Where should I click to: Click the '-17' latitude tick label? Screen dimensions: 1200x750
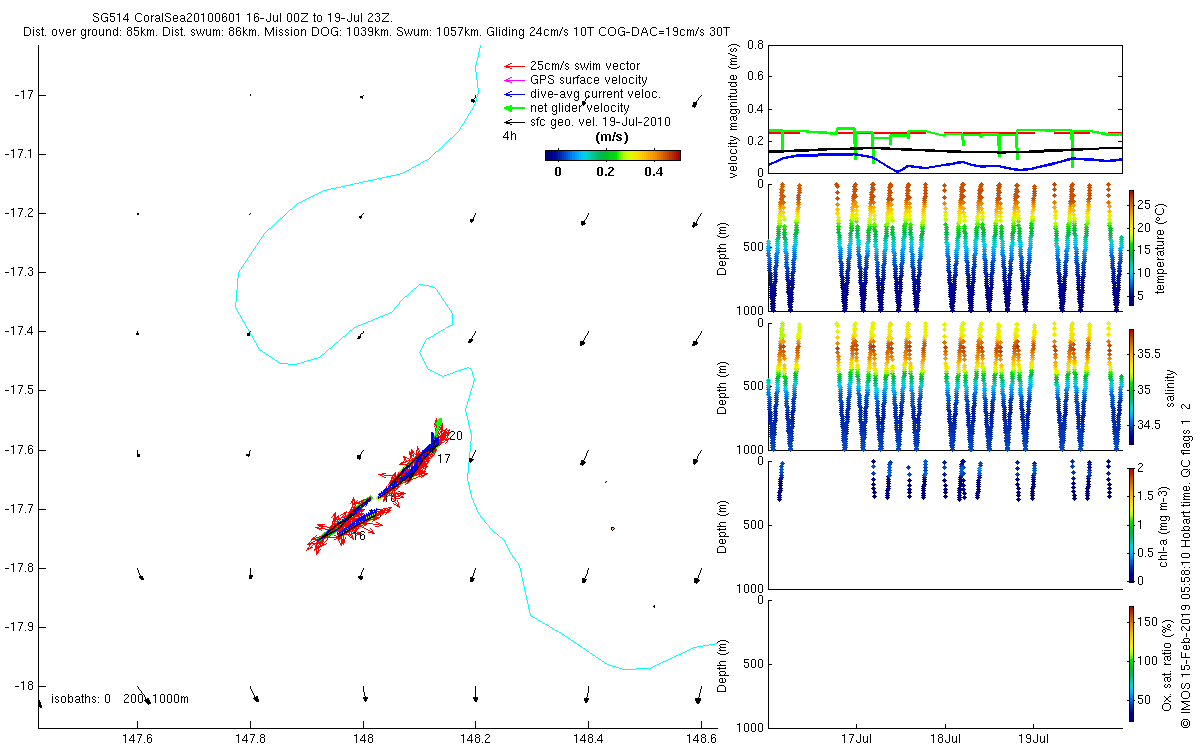pyautogui.click(x=24, y=95)
